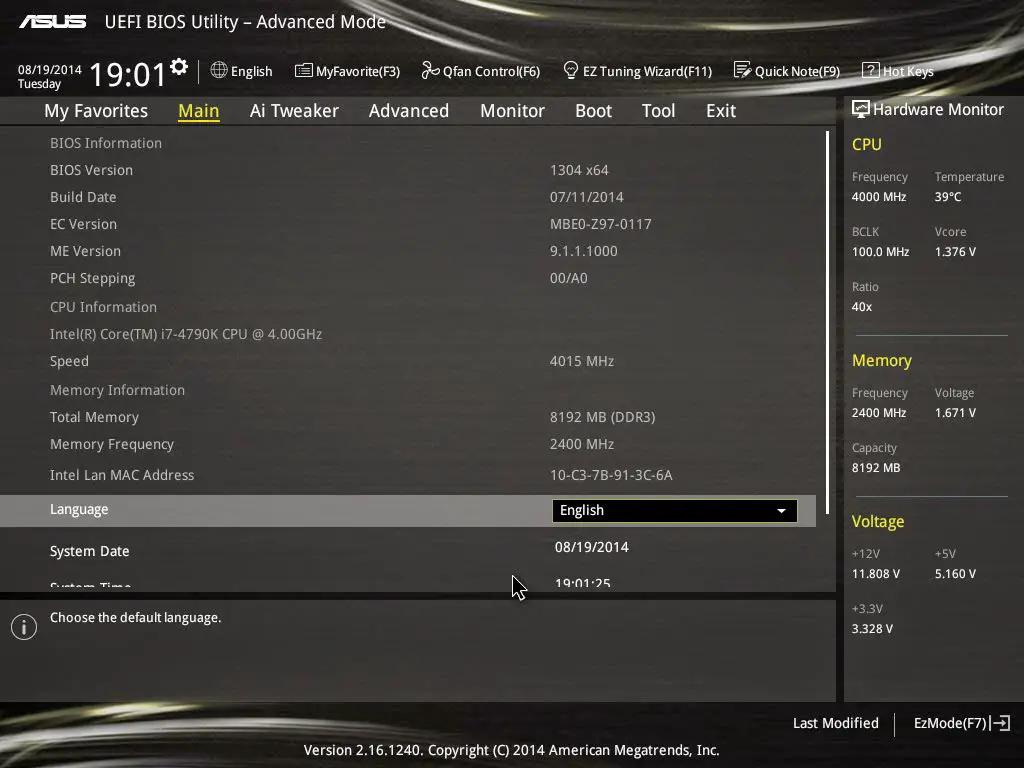Image resolution: width=1024 pixels, height=768 pixels.
Task: Click the Hot Keys question mark icon
Action: 871,70
